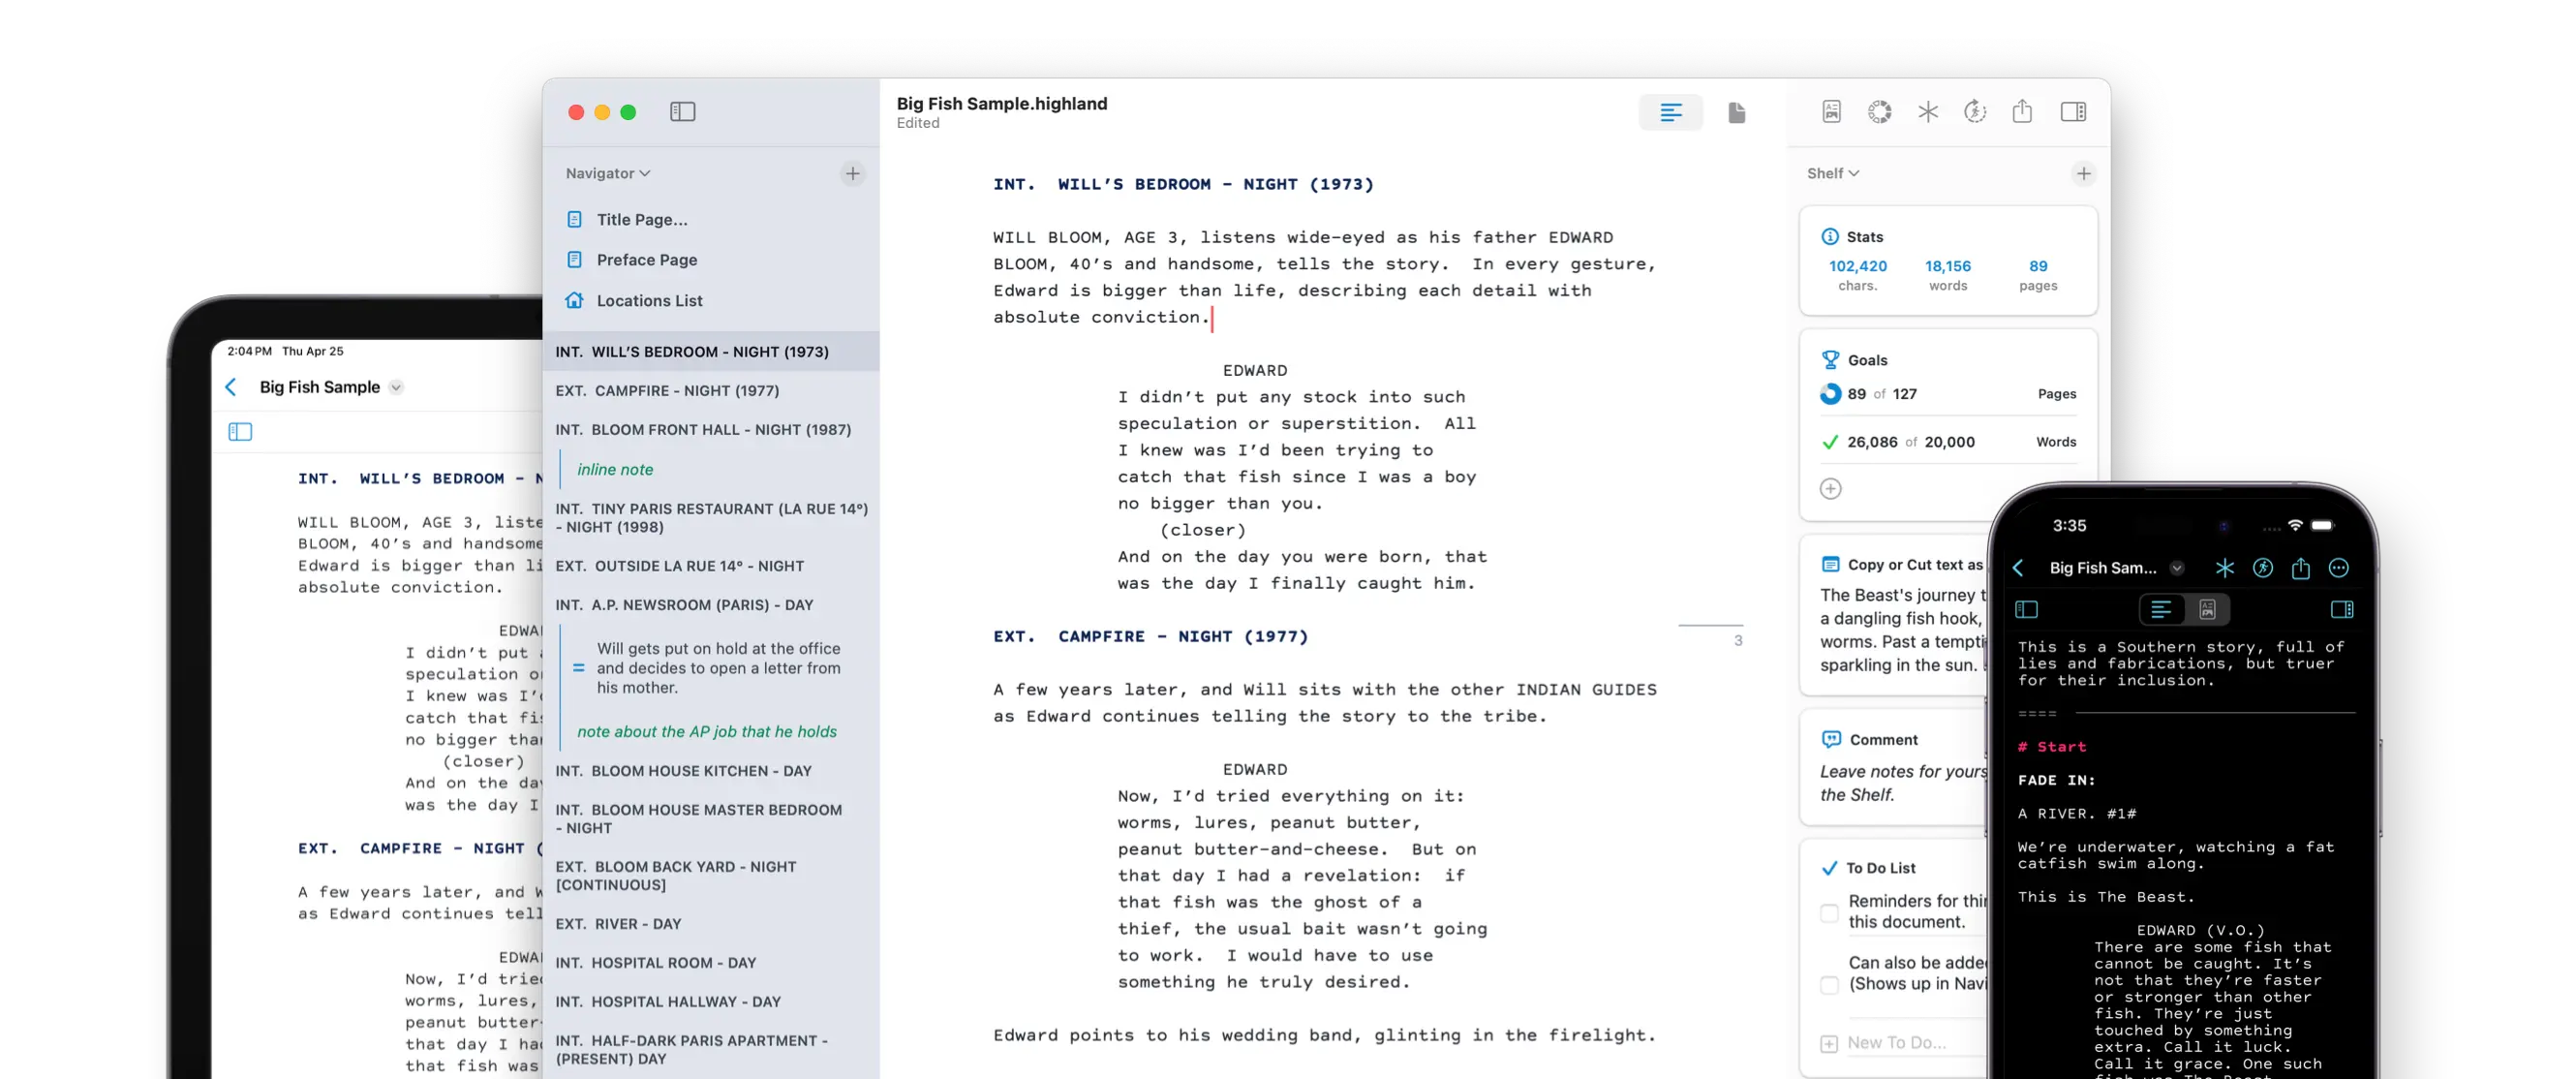Click the green checkmark beside 26,086 words goal

point(1830,442)
